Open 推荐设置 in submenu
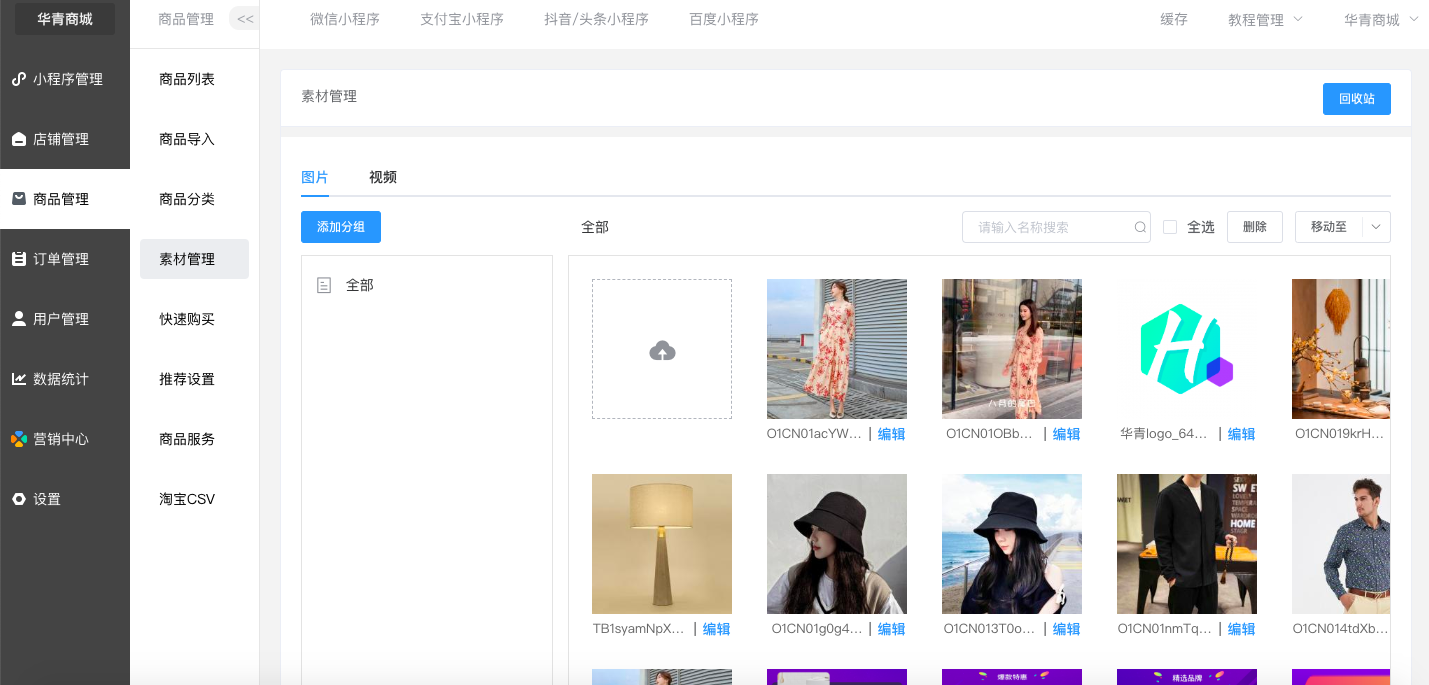Image resolution: width=1429 pixels, height=685 pixels. click(187, 379)
